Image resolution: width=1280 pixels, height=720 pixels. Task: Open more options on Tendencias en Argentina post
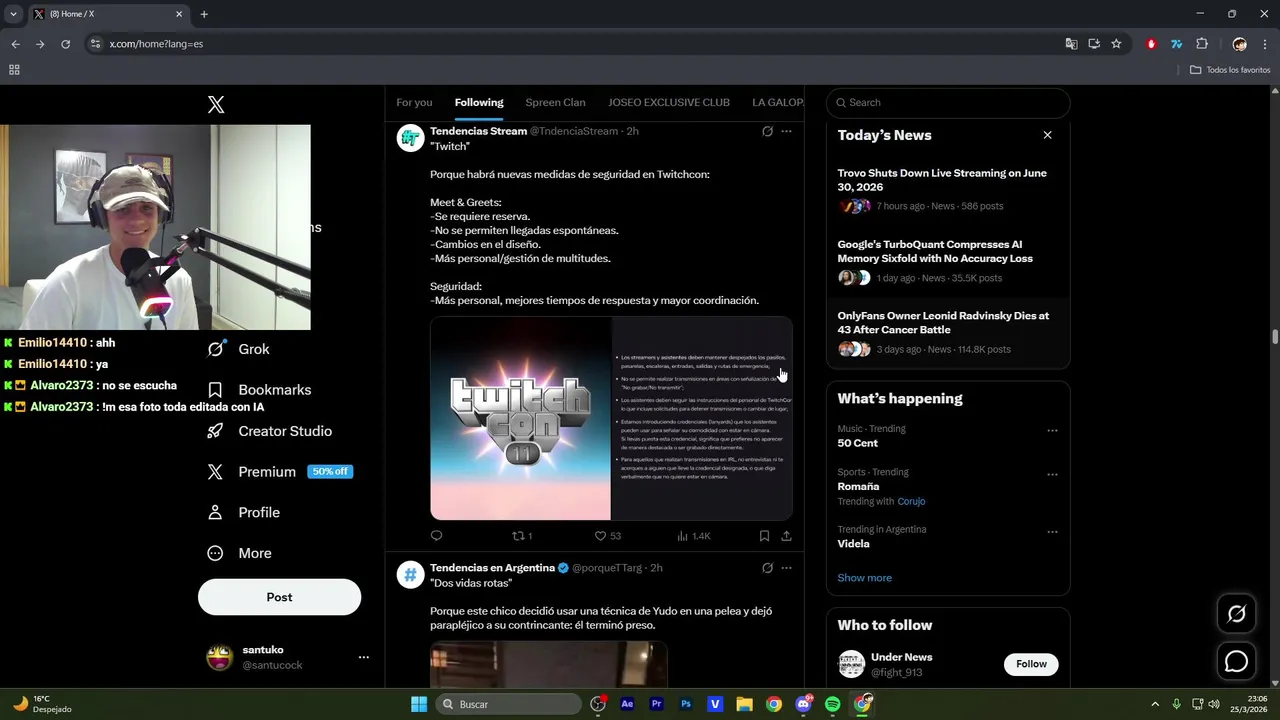click(786, 568)
